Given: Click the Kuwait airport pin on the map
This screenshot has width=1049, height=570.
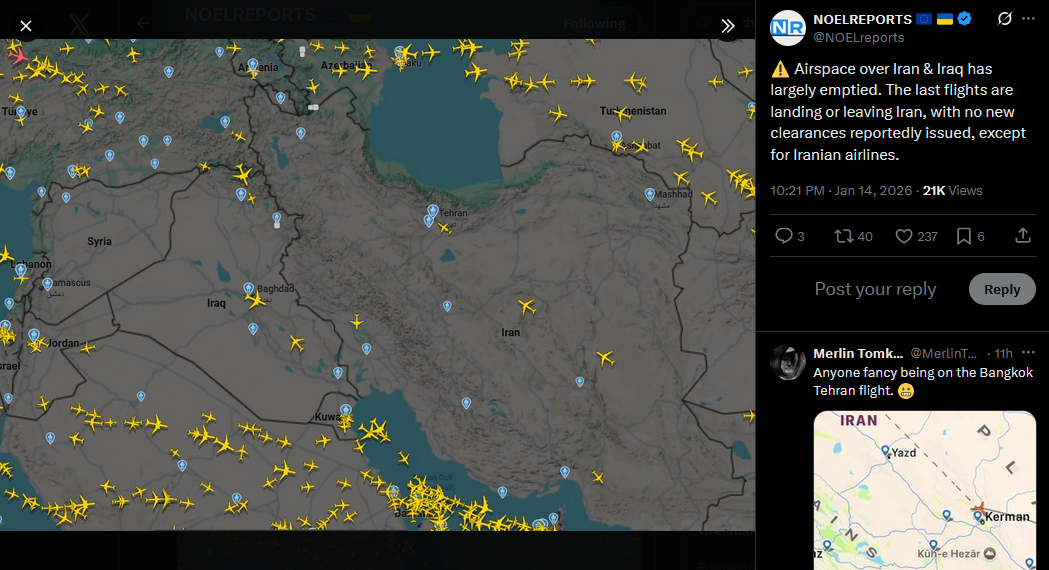Looking at the screenshot, I should coord(345,409).
